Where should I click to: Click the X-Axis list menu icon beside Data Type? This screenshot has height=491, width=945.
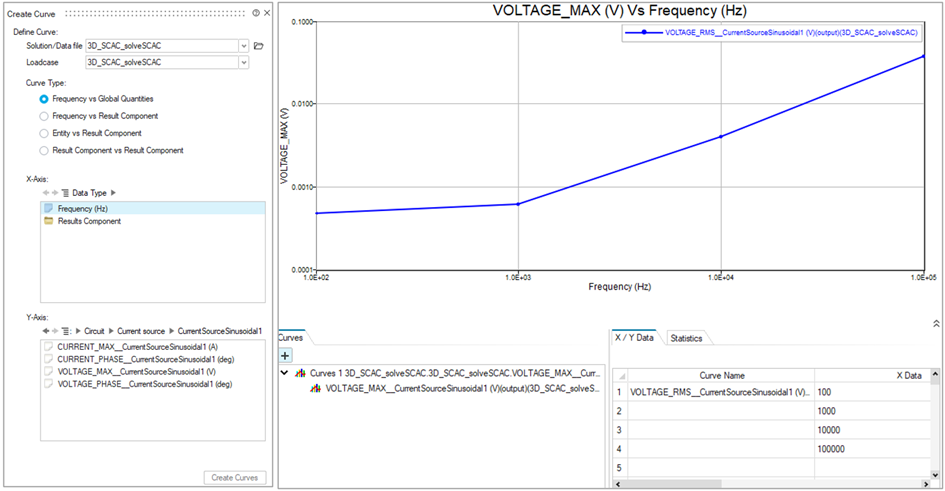point(65,192)
